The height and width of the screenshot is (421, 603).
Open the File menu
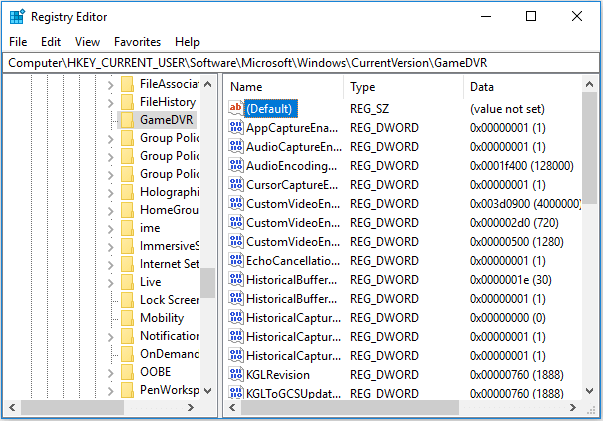18,42
